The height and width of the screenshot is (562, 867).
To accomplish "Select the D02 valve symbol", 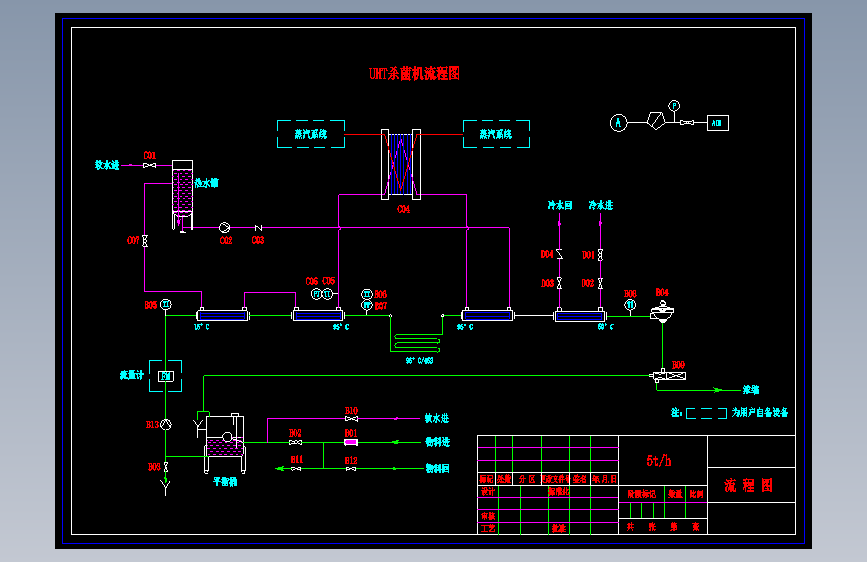I will coord(600,283).
